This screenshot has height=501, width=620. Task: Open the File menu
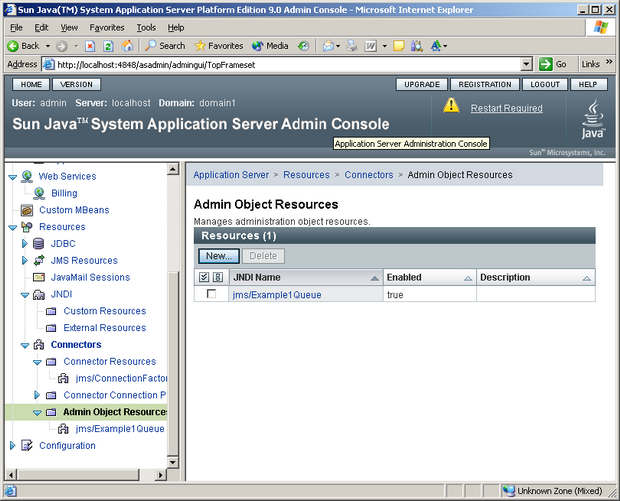(x=16, y=28)
